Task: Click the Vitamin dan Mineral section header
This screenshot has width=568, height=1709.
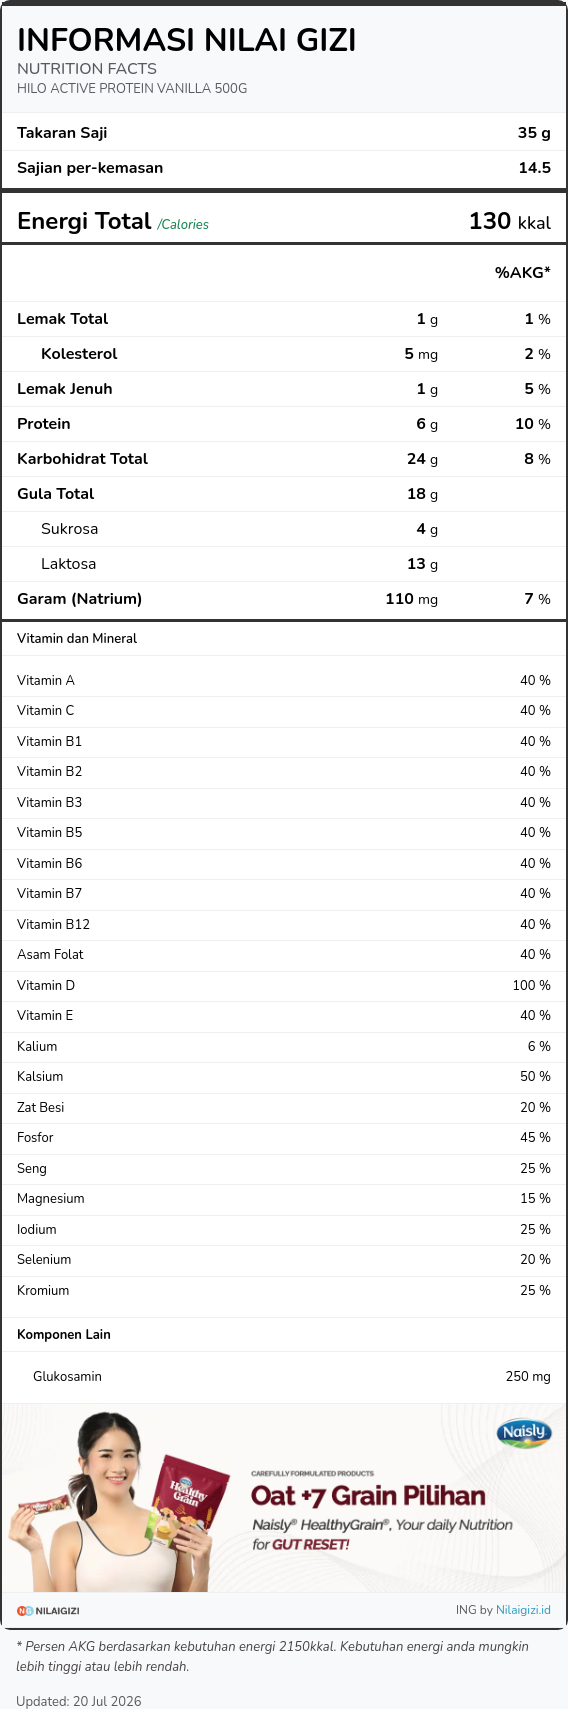Action: [77, 638]
